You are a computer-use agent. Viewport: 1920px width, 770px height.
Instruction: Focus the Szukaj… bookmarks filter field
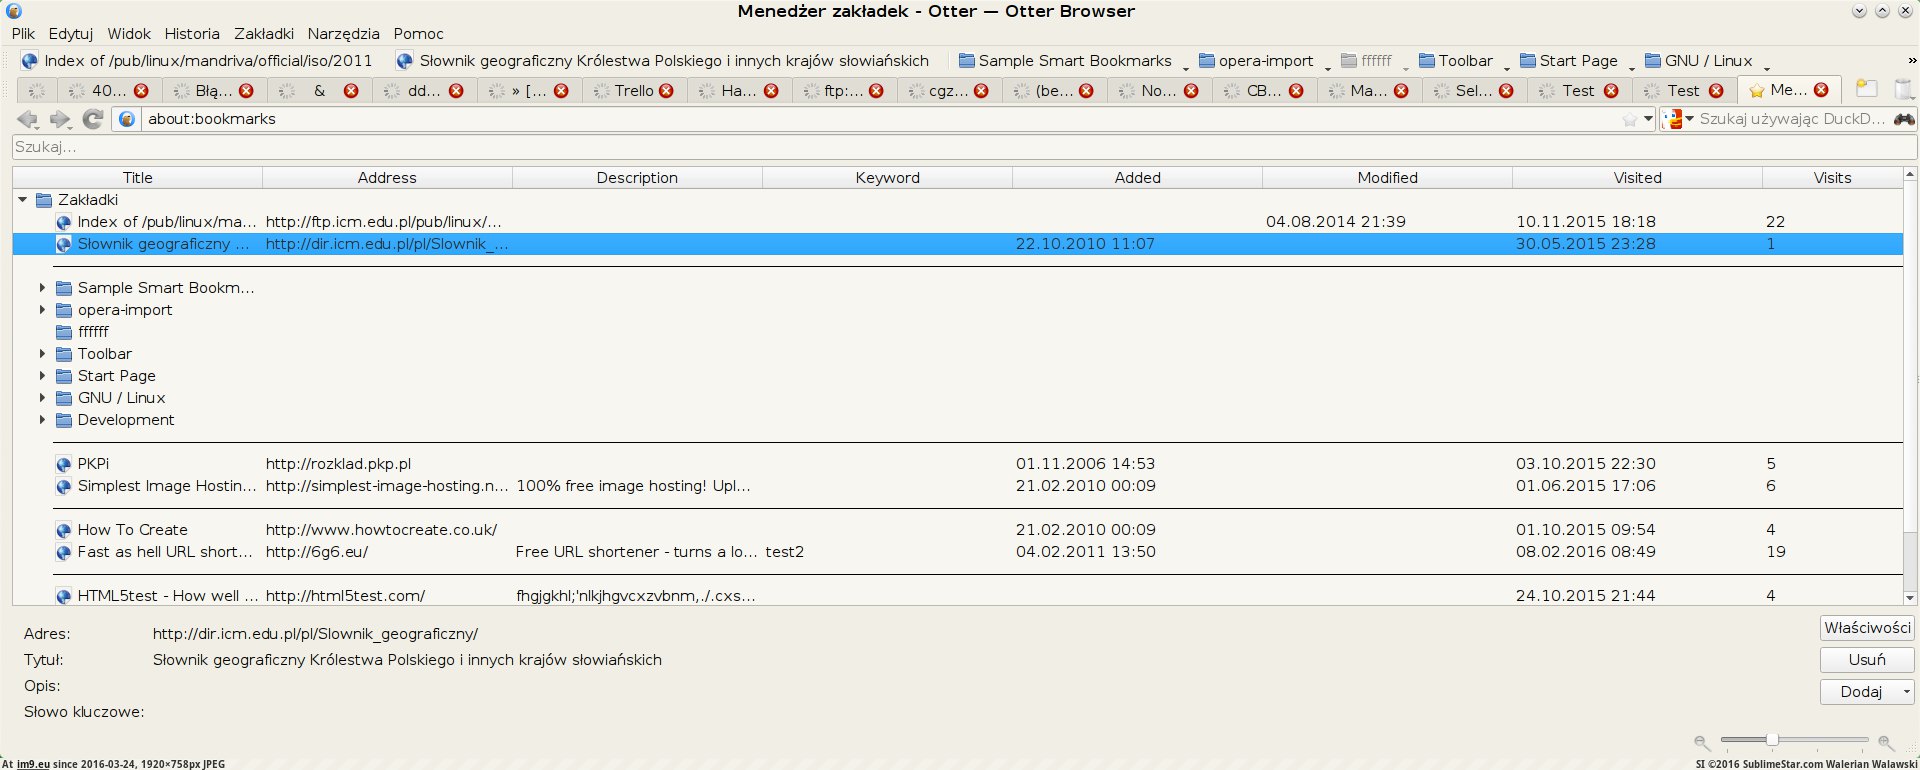pyautogui.click(x=964, y=147)
